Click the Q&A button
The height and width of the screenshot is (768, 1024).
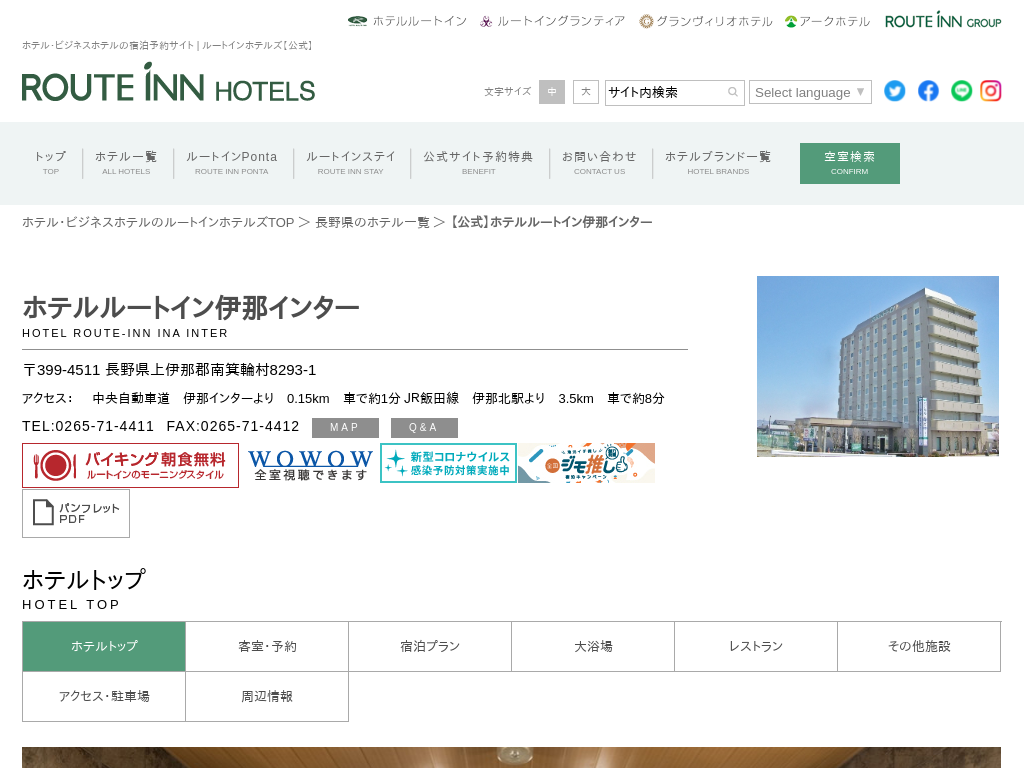point(424,428)
